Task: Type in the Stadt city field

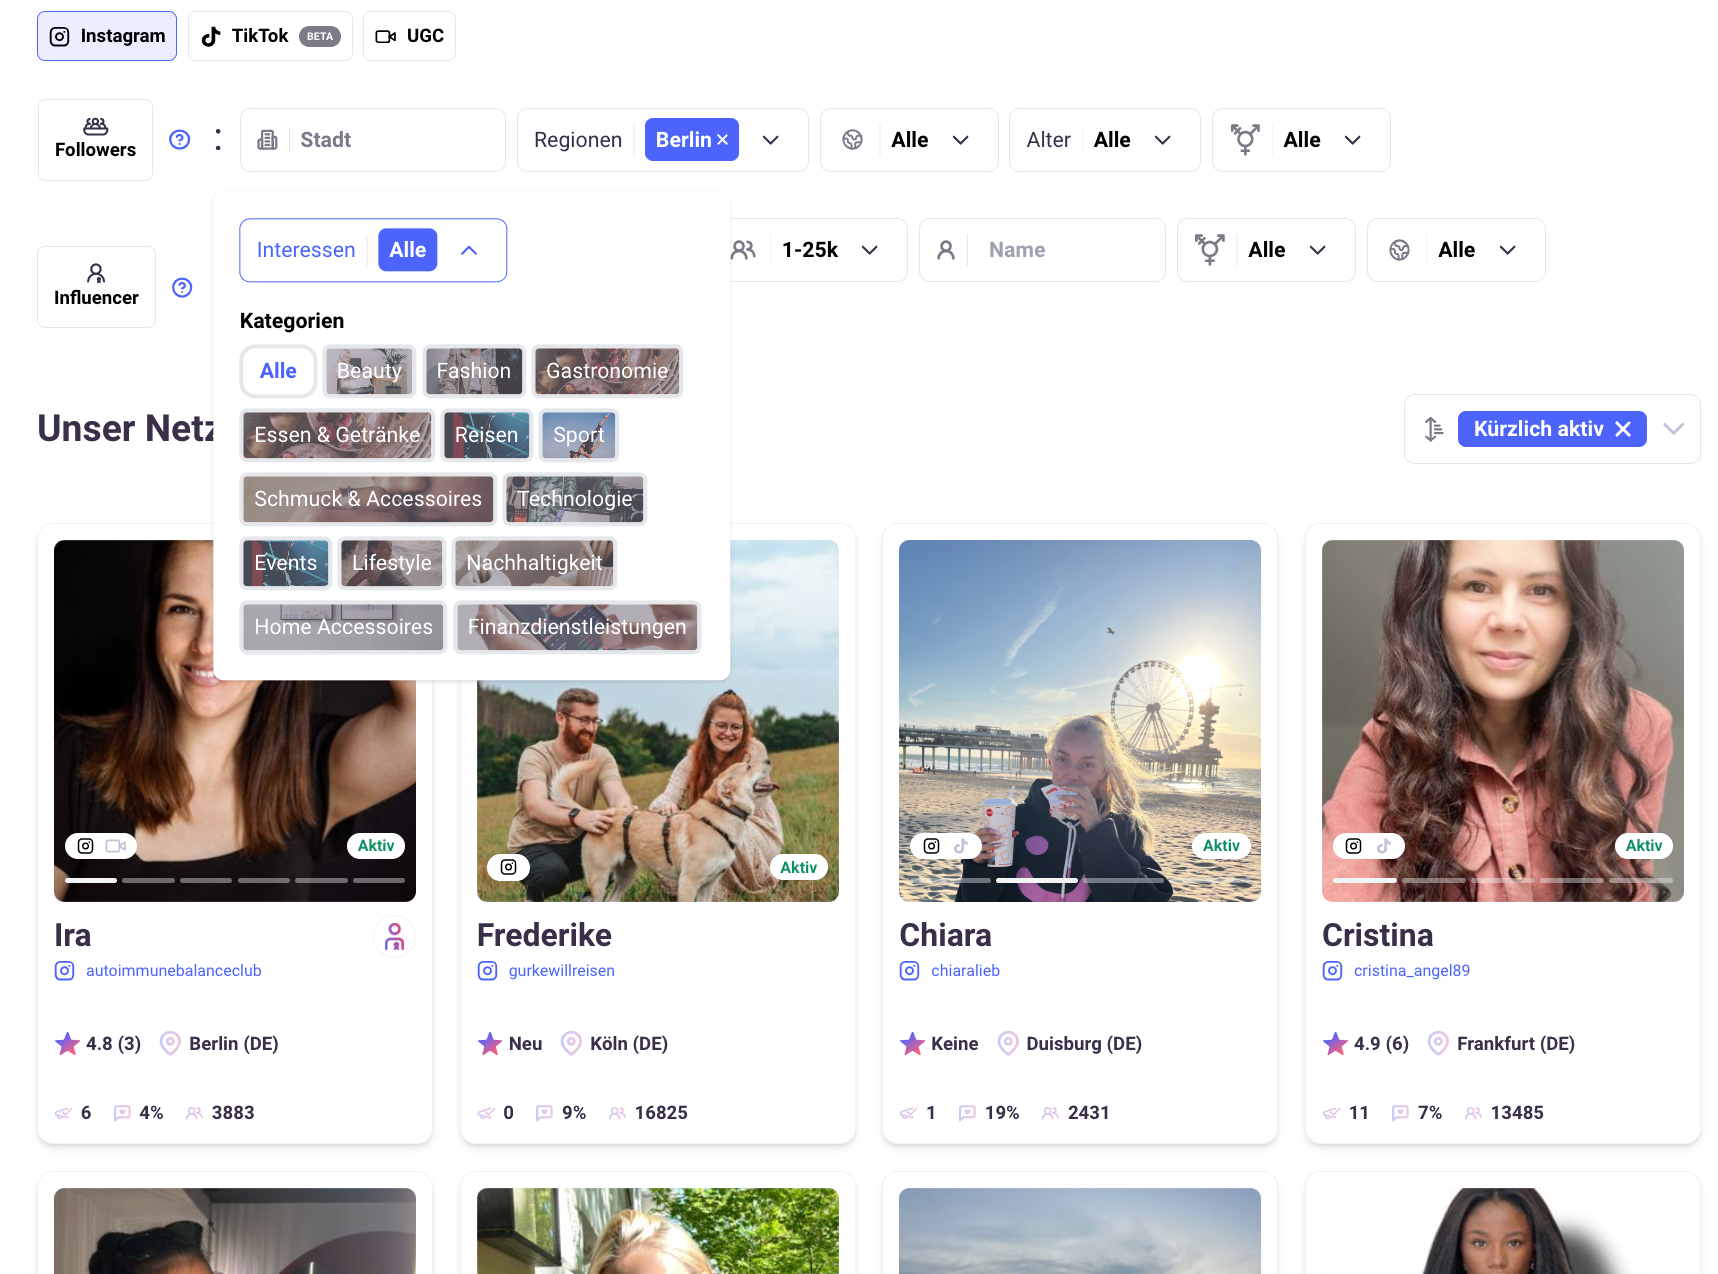Action: tap(373, 140)
